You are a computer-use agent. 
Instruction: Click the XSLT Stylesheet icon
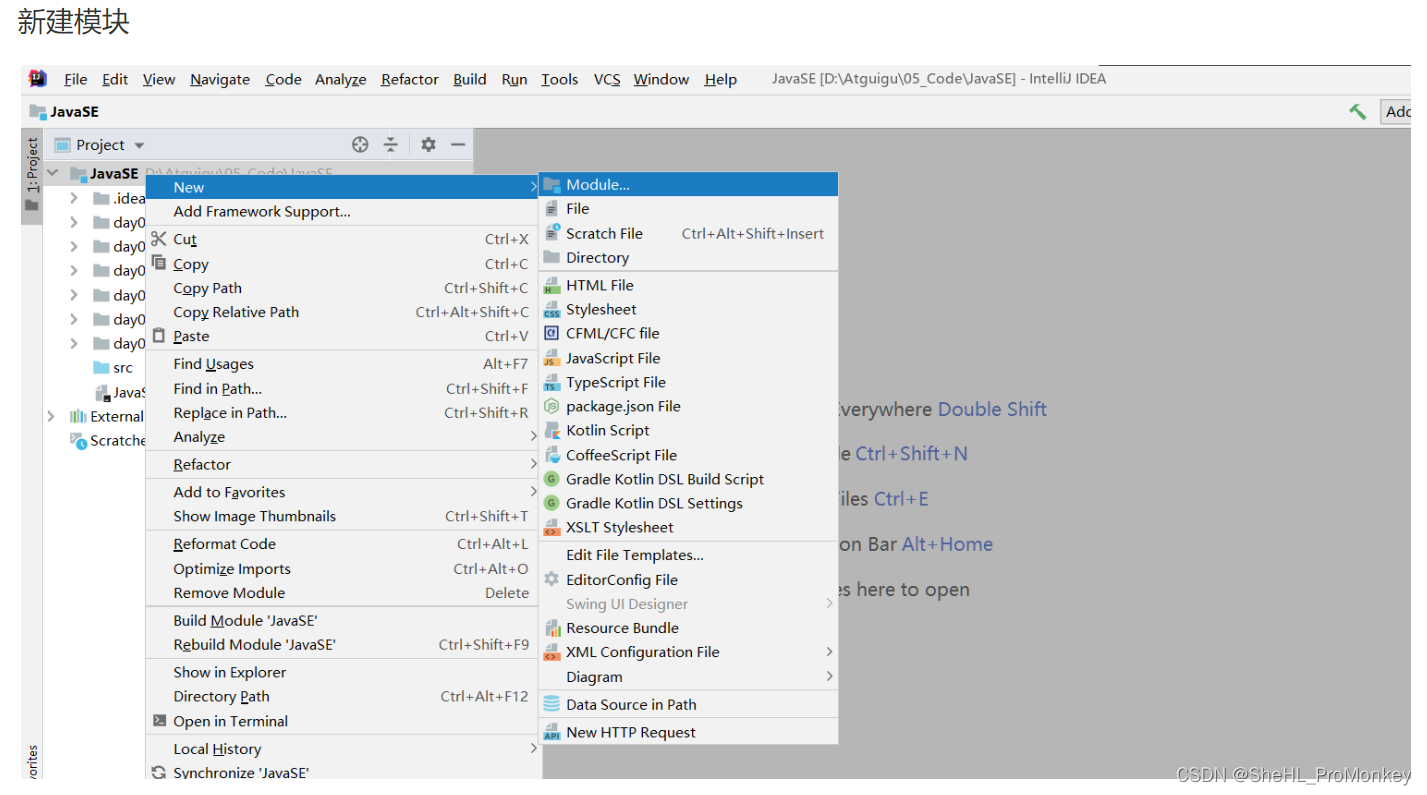tap(551, 527)
